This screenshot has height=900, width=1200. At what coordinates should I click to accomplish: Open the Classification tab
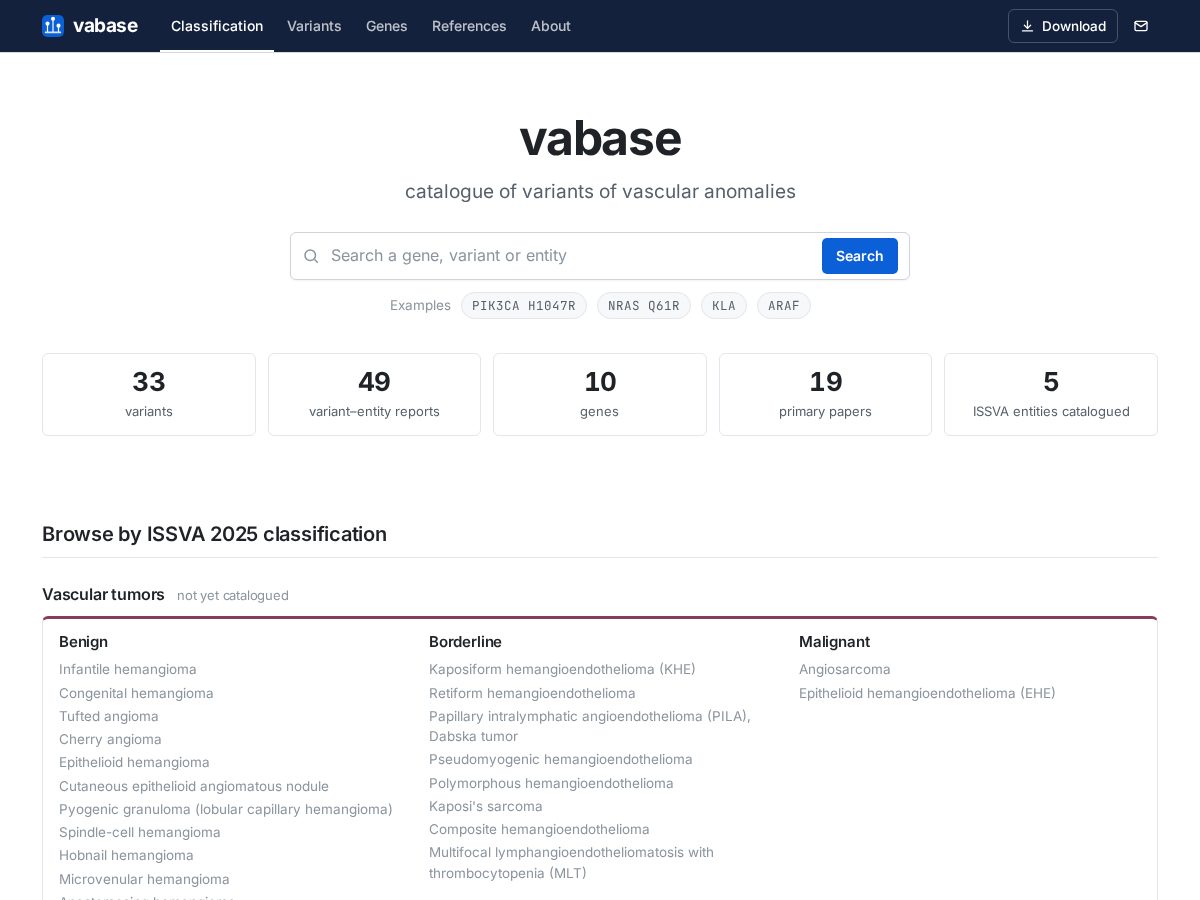[217, 26]
